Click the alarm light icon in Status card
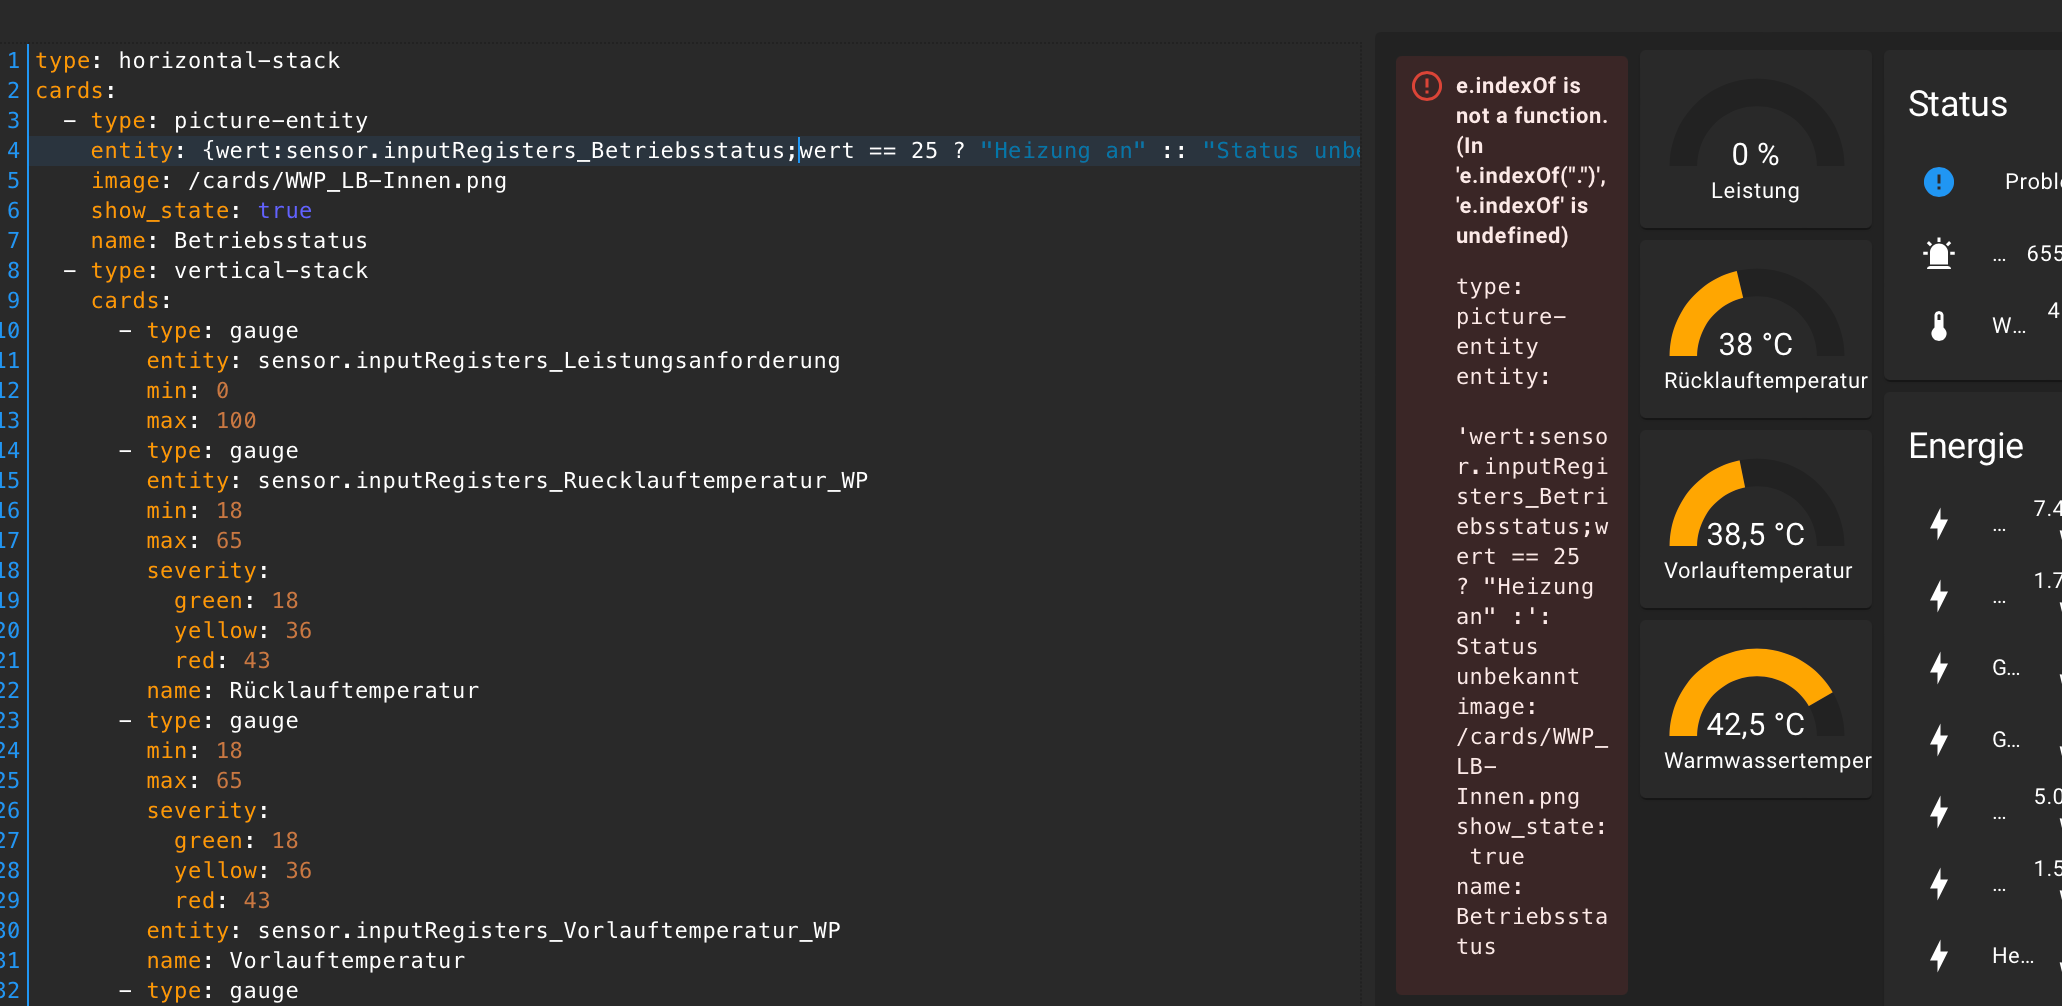Image resolution: width=2062 pixels, height=1006 pixels. pyautogui.click(x=1938, y=254)
